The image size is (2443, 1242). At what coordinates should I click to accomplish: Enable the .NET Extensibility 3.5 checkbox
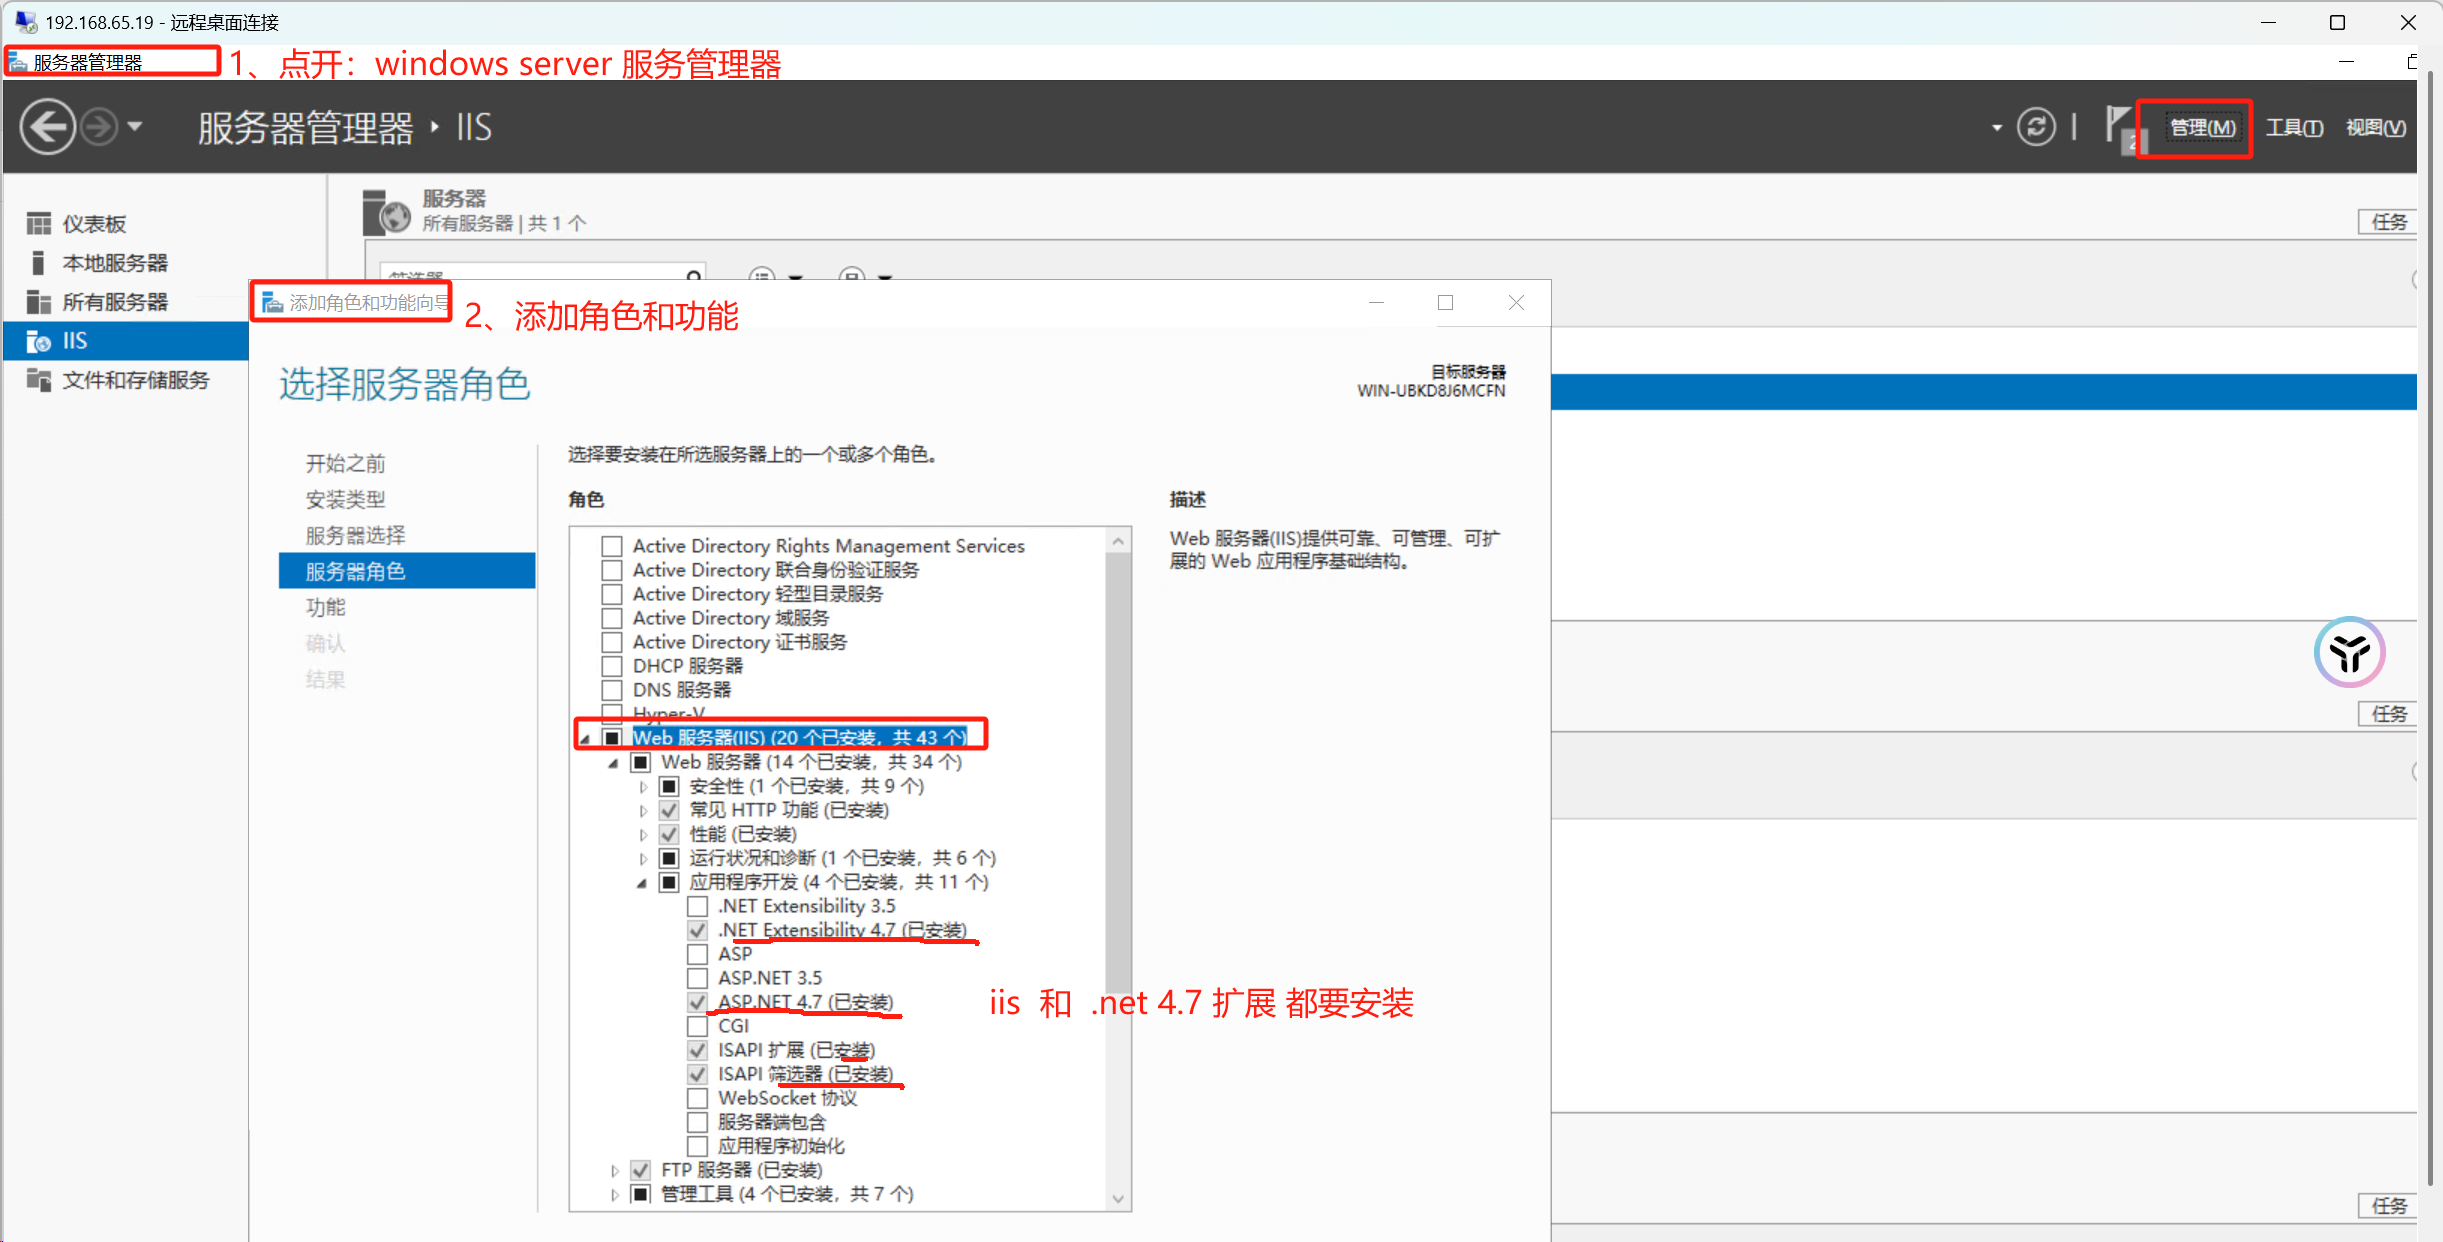click(x=698, y=907)
